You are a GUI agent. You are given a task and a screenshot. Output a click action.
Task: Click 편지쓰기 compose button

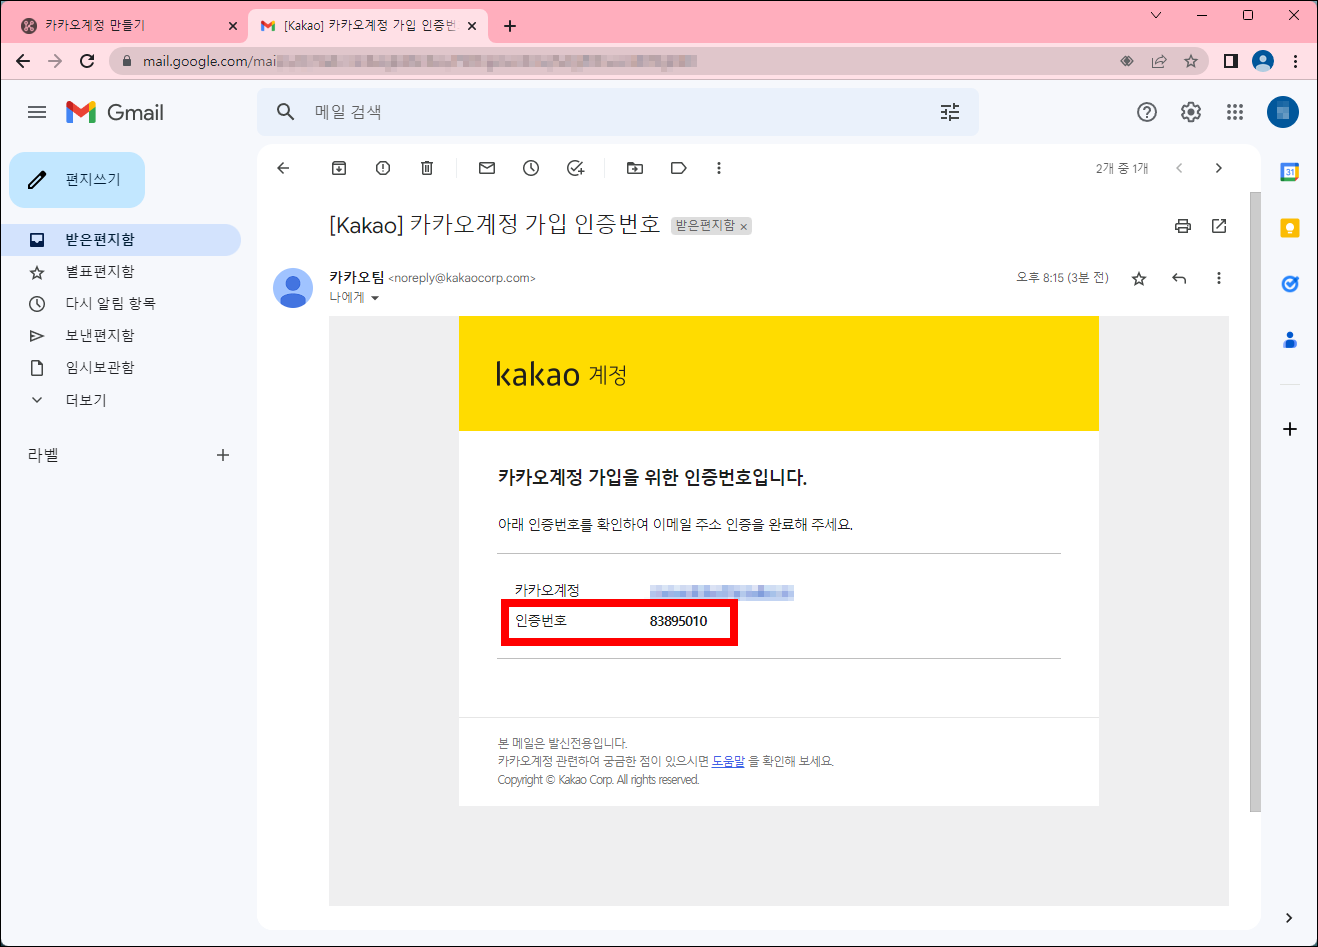77,180
